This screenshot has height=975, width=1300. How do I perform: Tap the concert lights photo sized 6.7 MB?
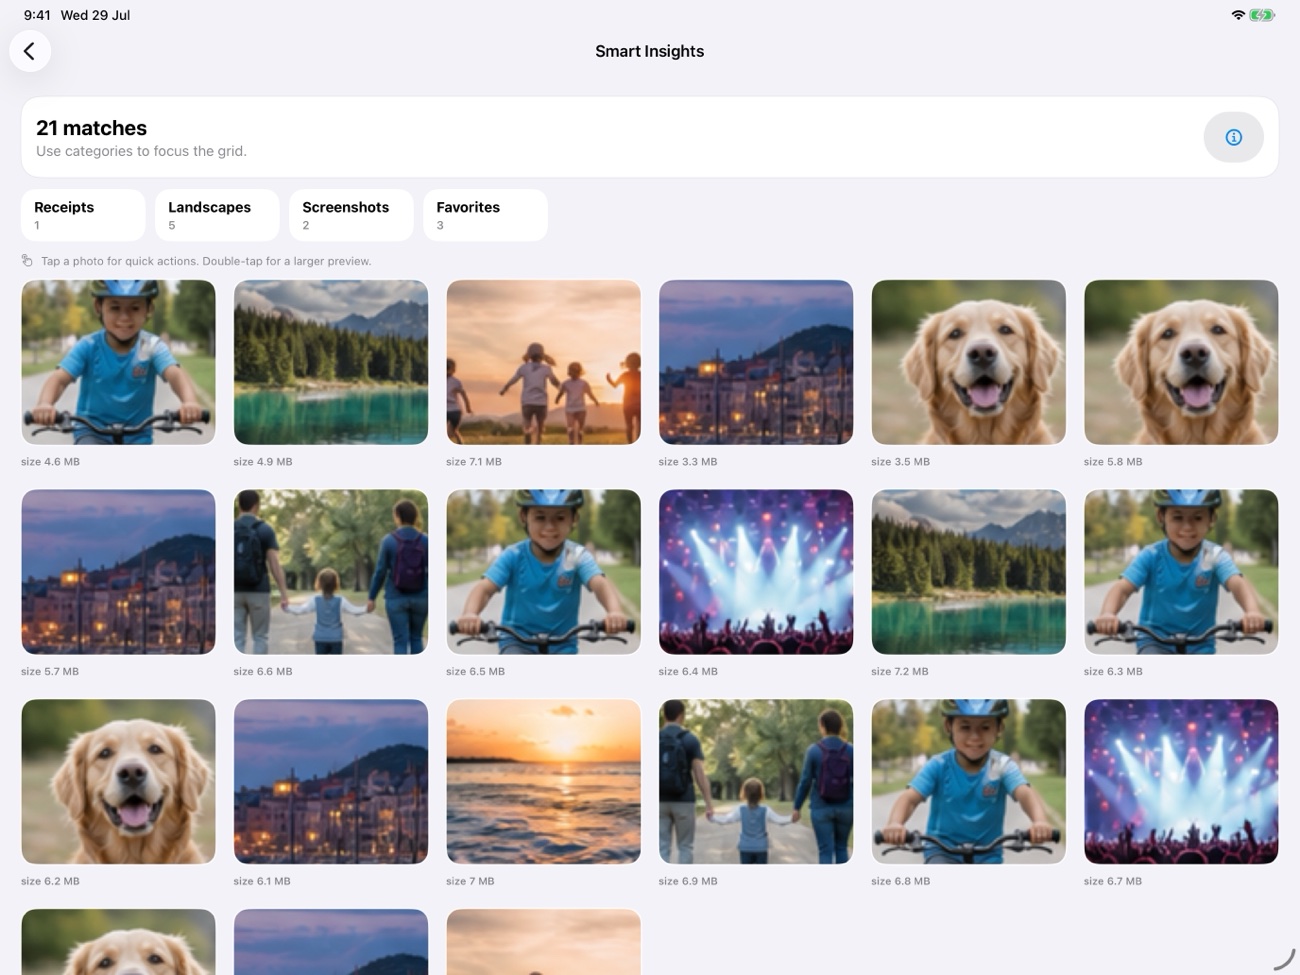tap(1181, 782)
